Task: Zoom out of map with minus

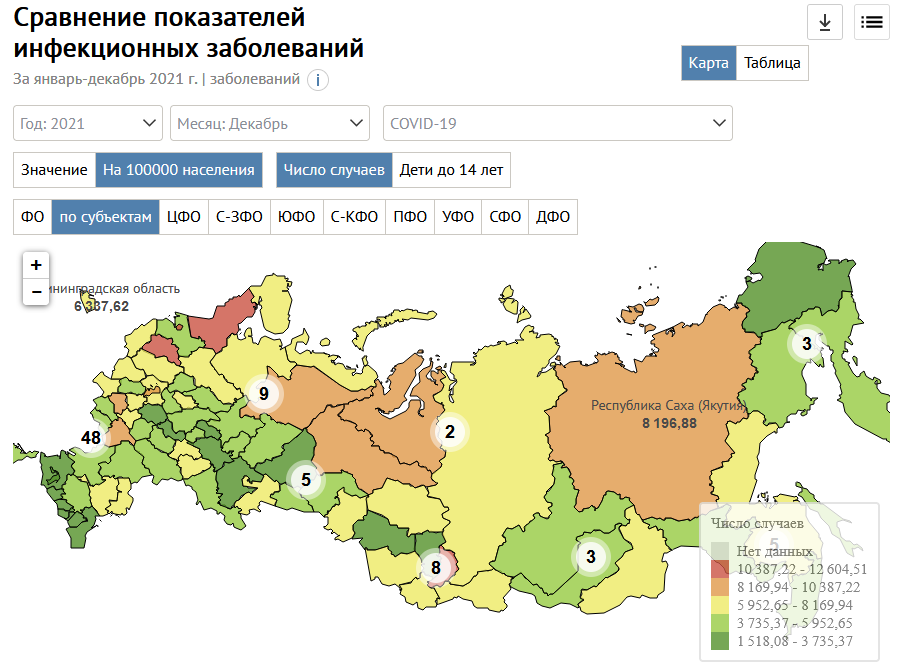Action: [36, 292]
